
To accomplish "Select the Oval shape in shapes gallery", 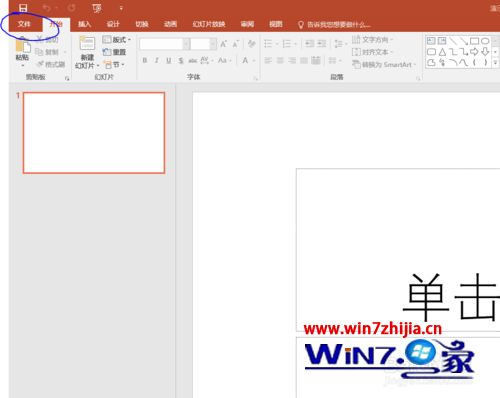I will point(485,41).
